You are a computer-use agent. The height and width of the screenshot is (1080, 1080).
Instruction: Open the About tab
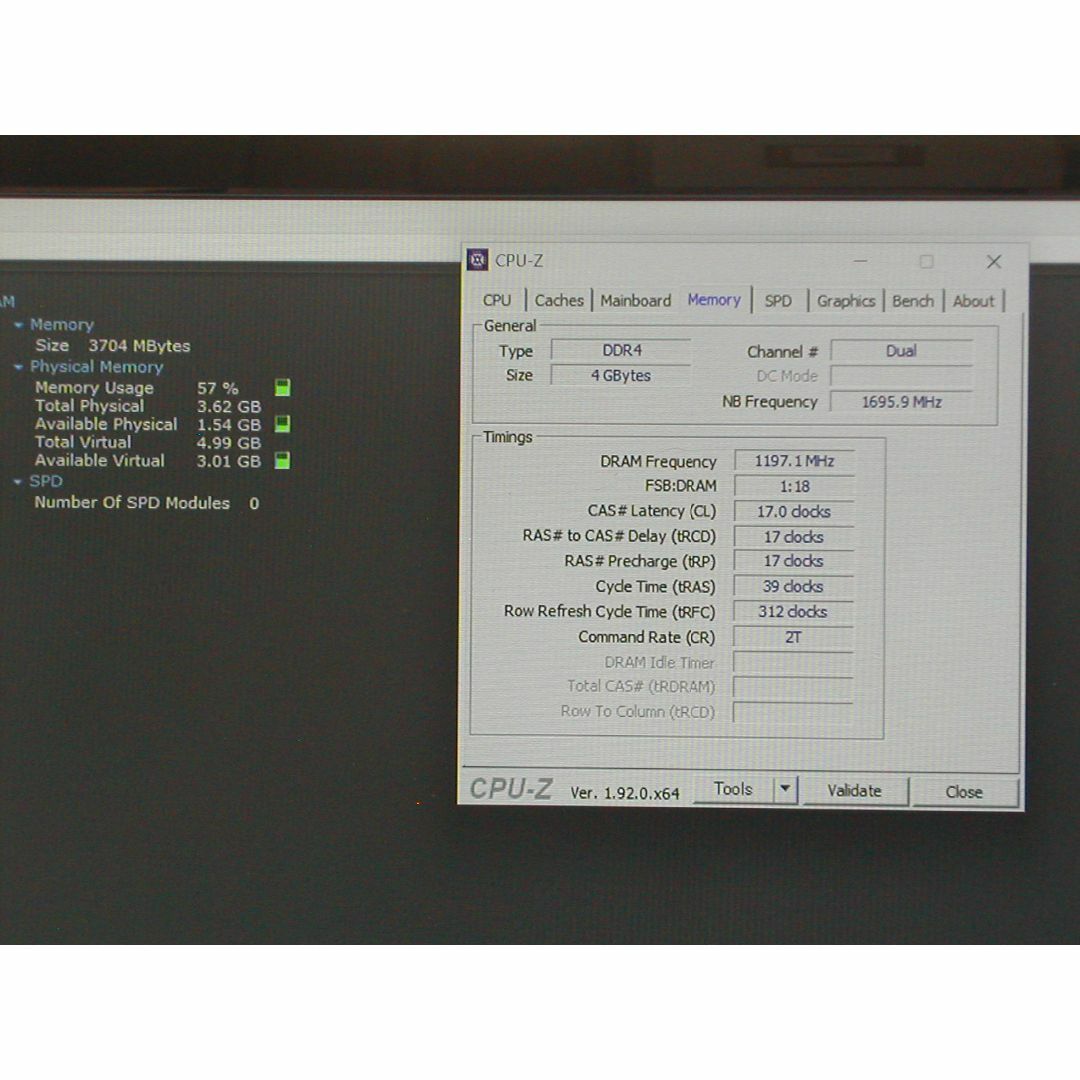973,301
